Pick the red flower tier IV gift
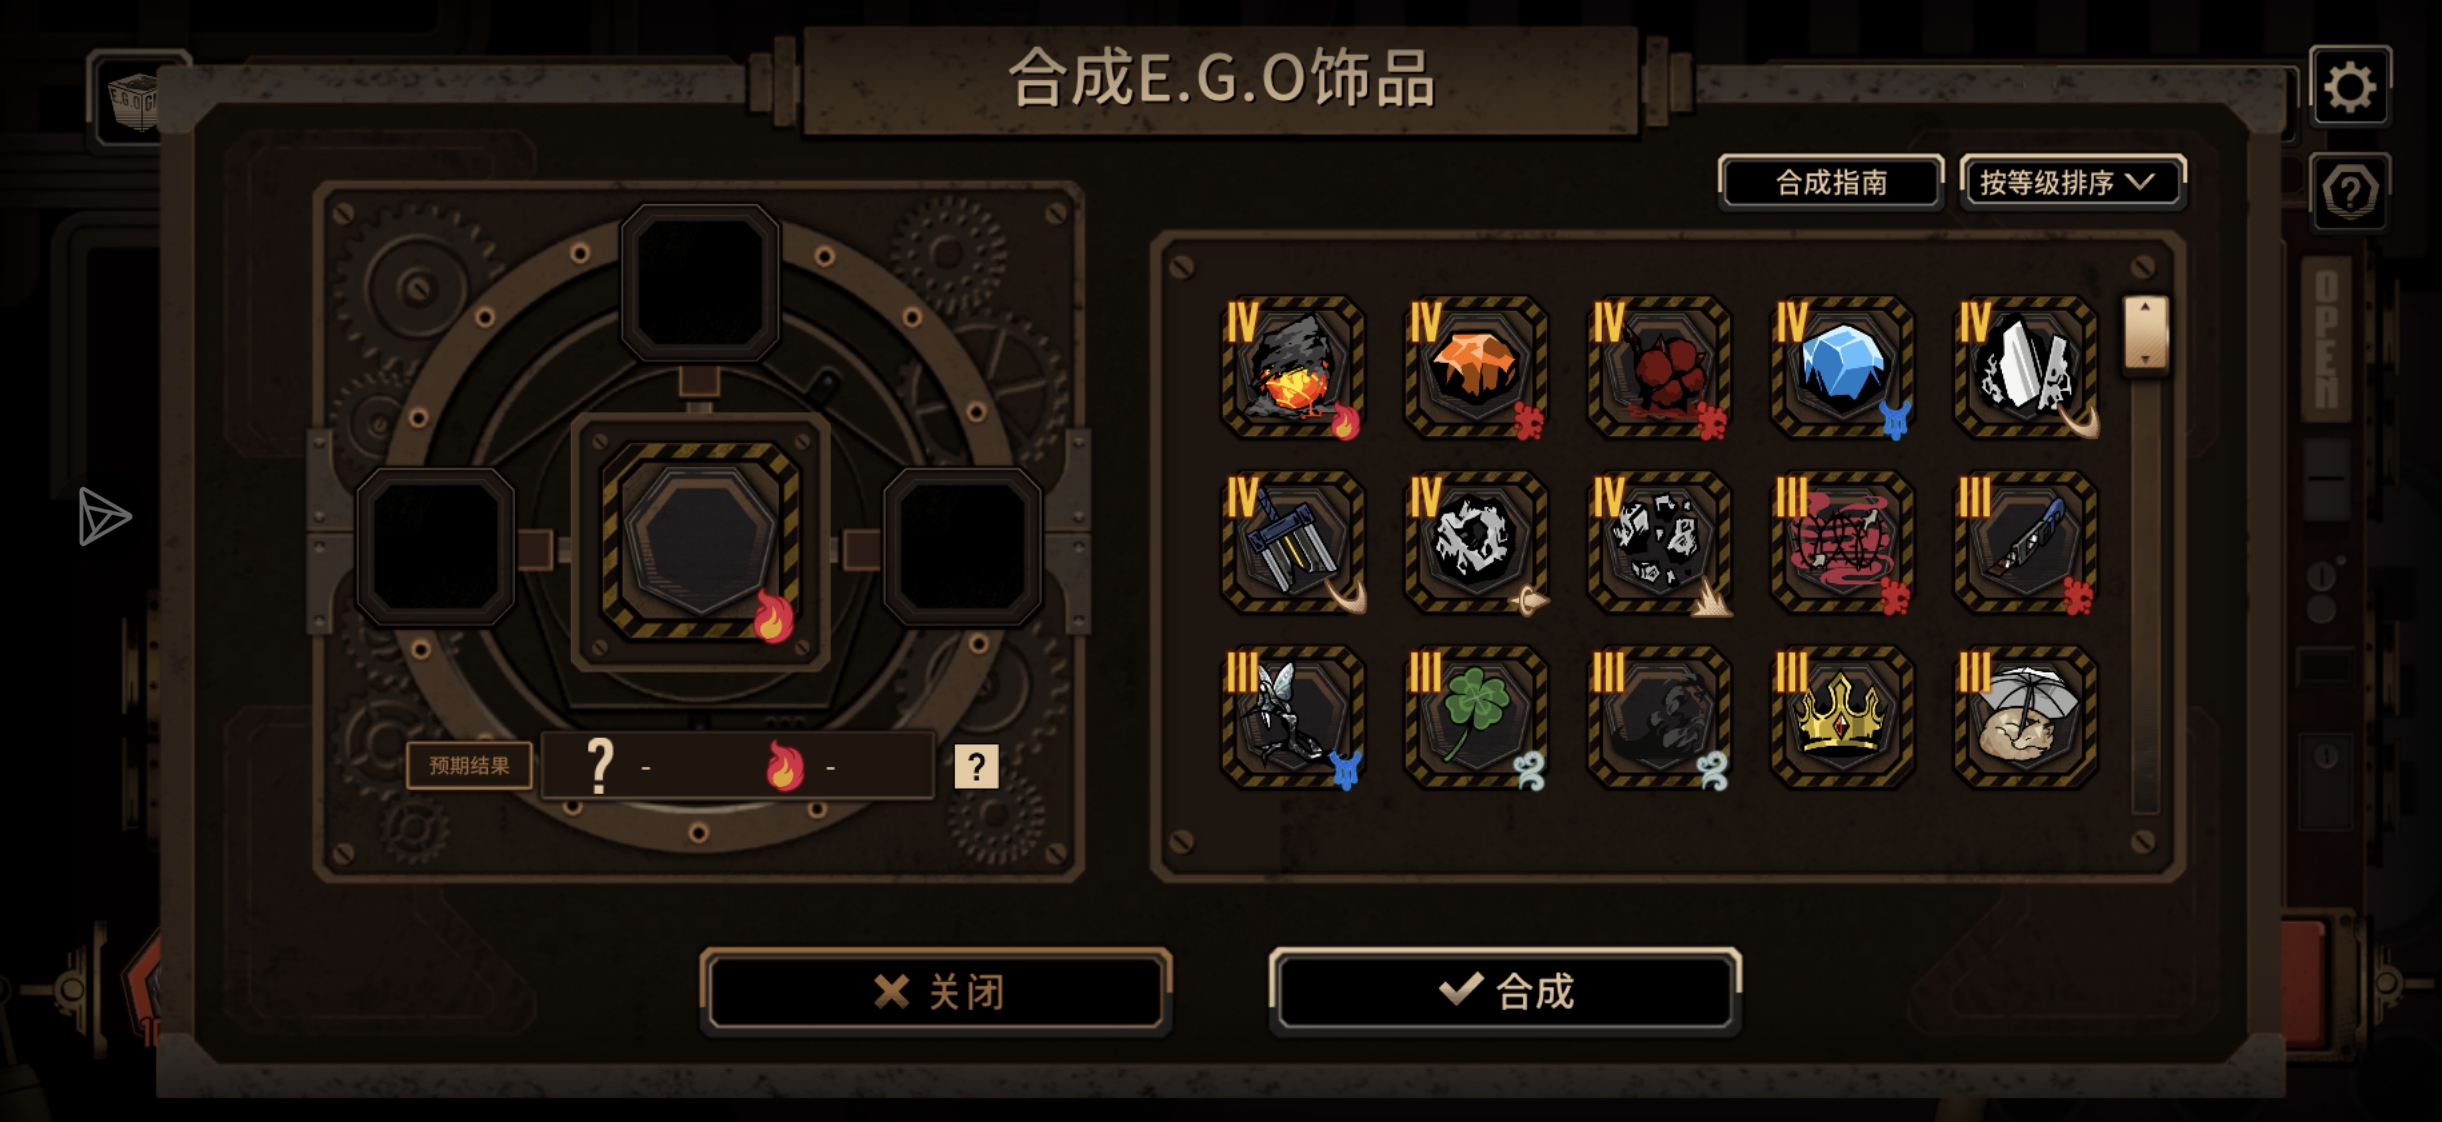The height and width of the screenshot is (1122, 2442). pyautogui.click(x=1659, y=367)
